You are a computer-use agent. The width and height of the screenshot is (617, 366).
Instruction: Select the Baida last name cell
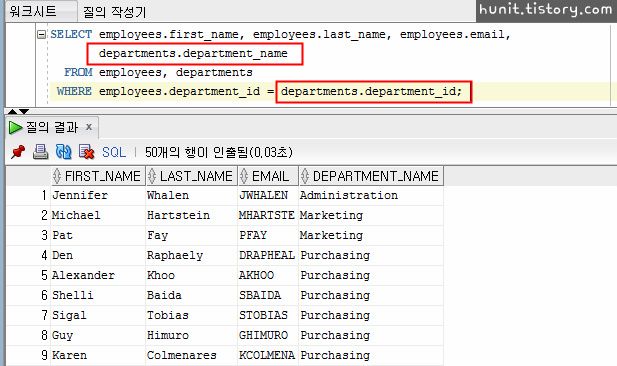pyautogui.click(x=192, y=296)
